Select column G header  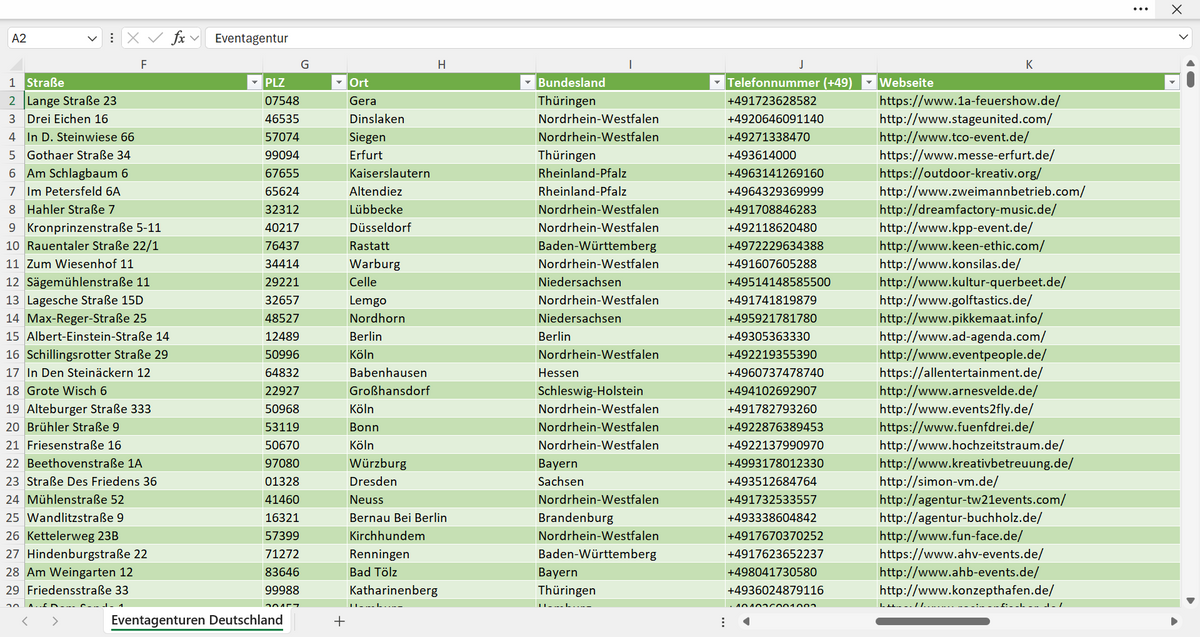(304, 64)
